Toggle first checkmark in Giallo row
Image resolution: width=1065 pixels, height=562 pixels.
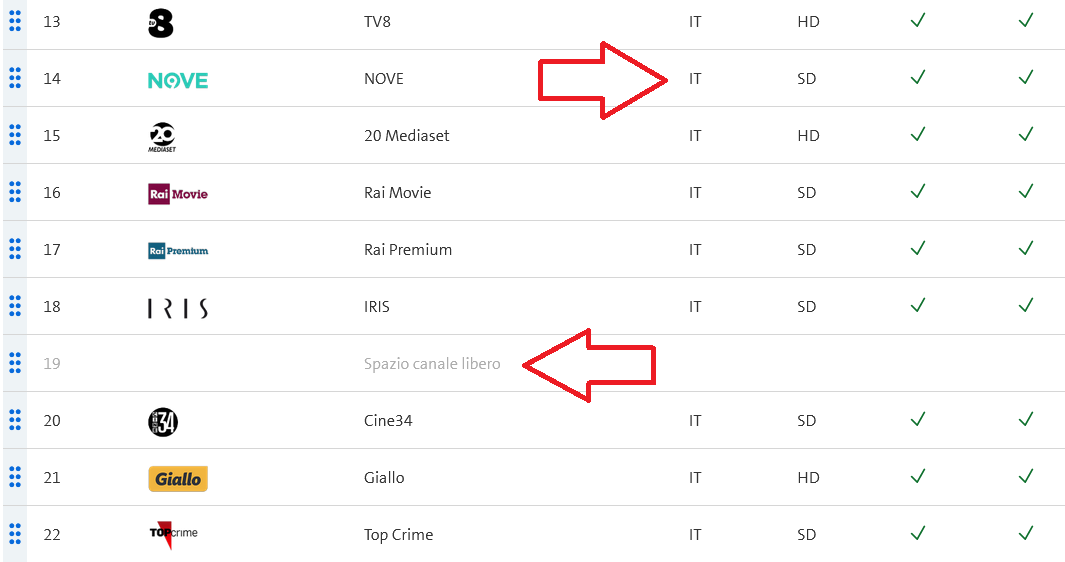pyautogui.click(x=918, y=477)
